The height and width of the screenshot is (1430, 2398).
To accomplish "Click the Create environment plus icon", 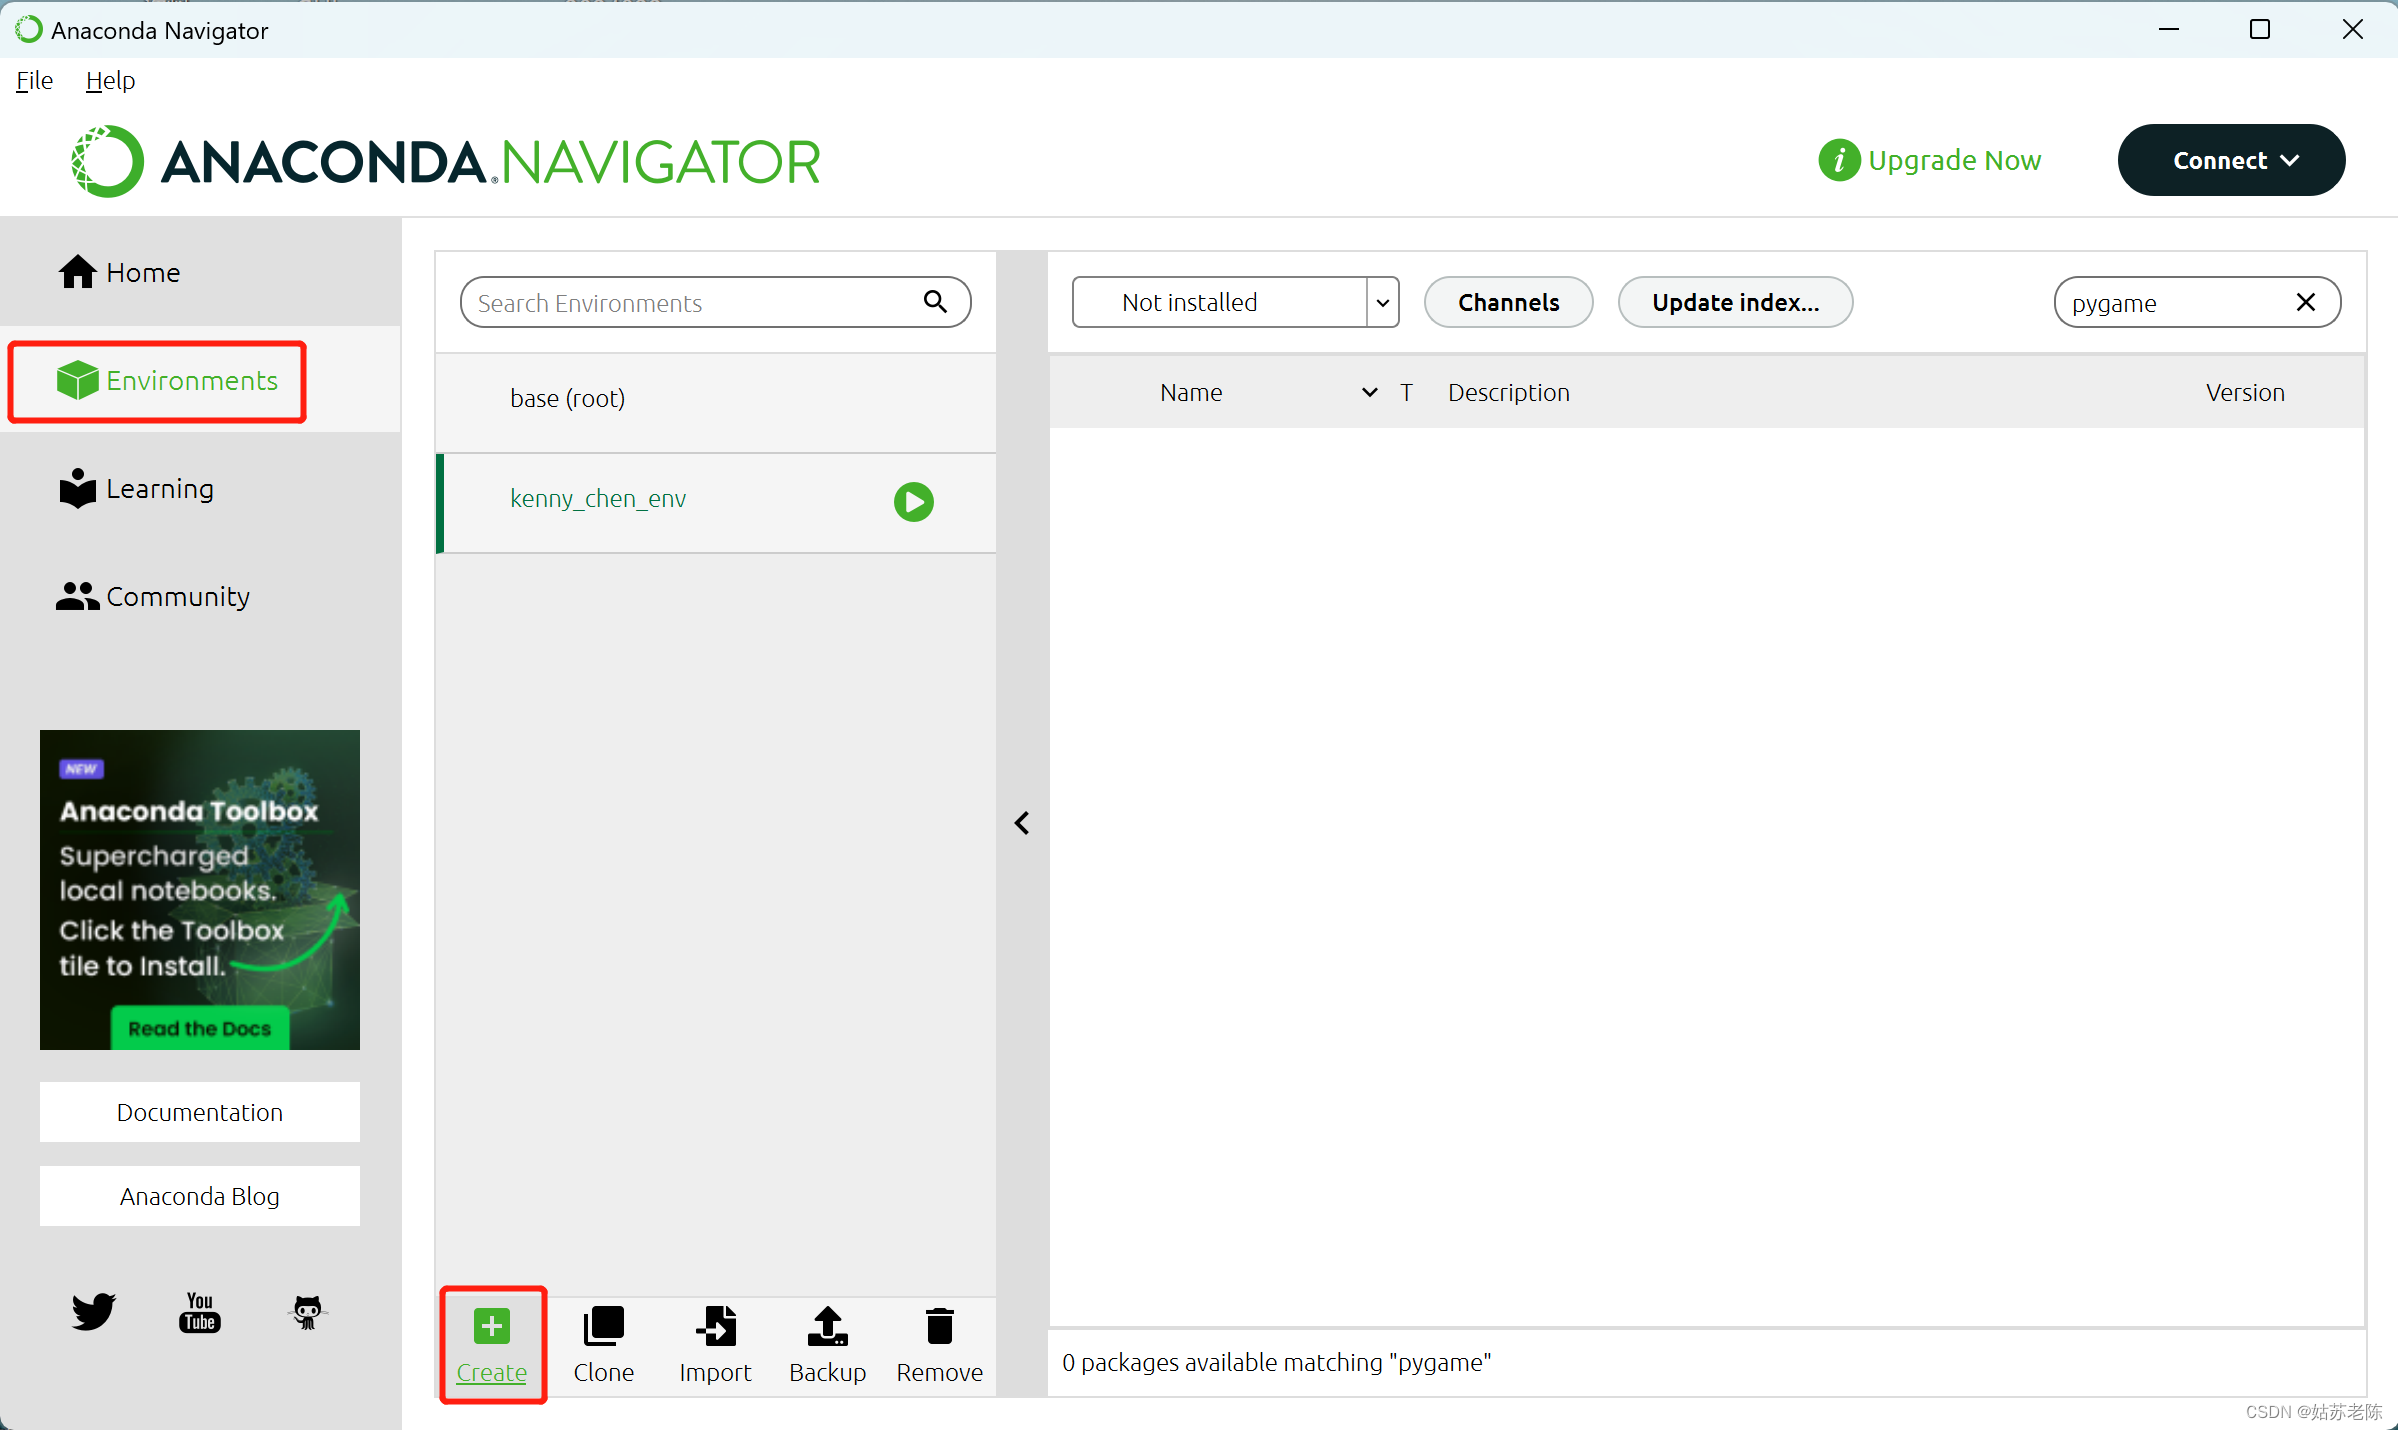I will 491,1326.
